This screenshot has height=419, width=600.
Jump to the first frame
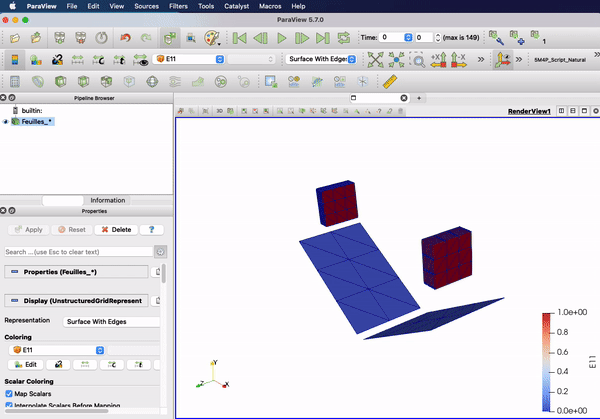point(239,38)
